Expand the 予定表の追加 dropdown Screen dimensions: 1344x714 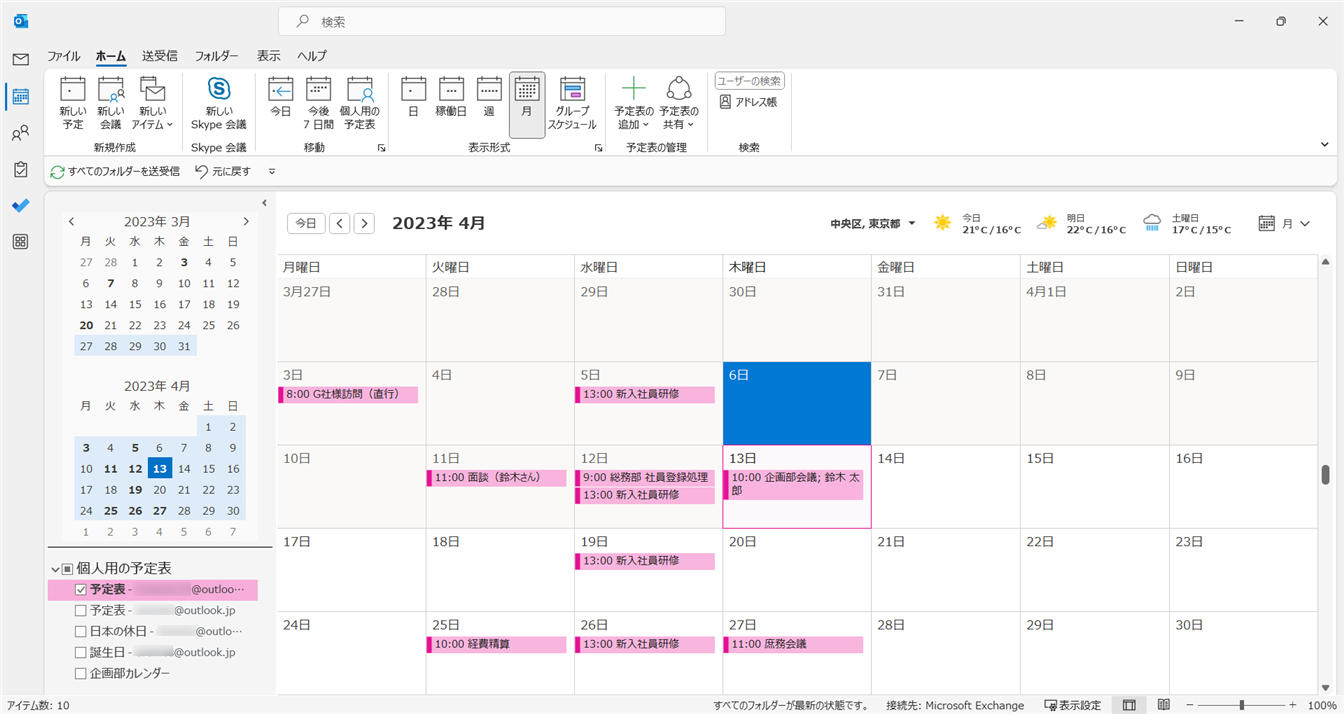pyautogui.click(x=633, y=118)
